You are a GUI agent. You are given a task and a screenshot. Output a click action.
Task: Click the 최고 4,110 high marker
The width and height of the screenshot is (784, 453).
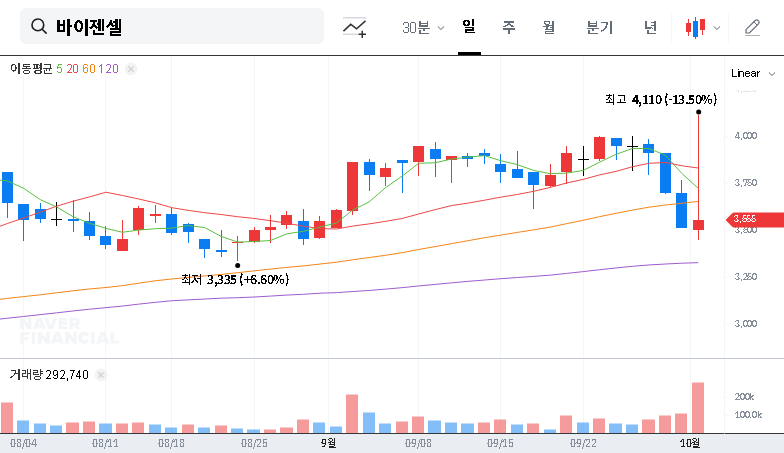click(x=660, y=99)
